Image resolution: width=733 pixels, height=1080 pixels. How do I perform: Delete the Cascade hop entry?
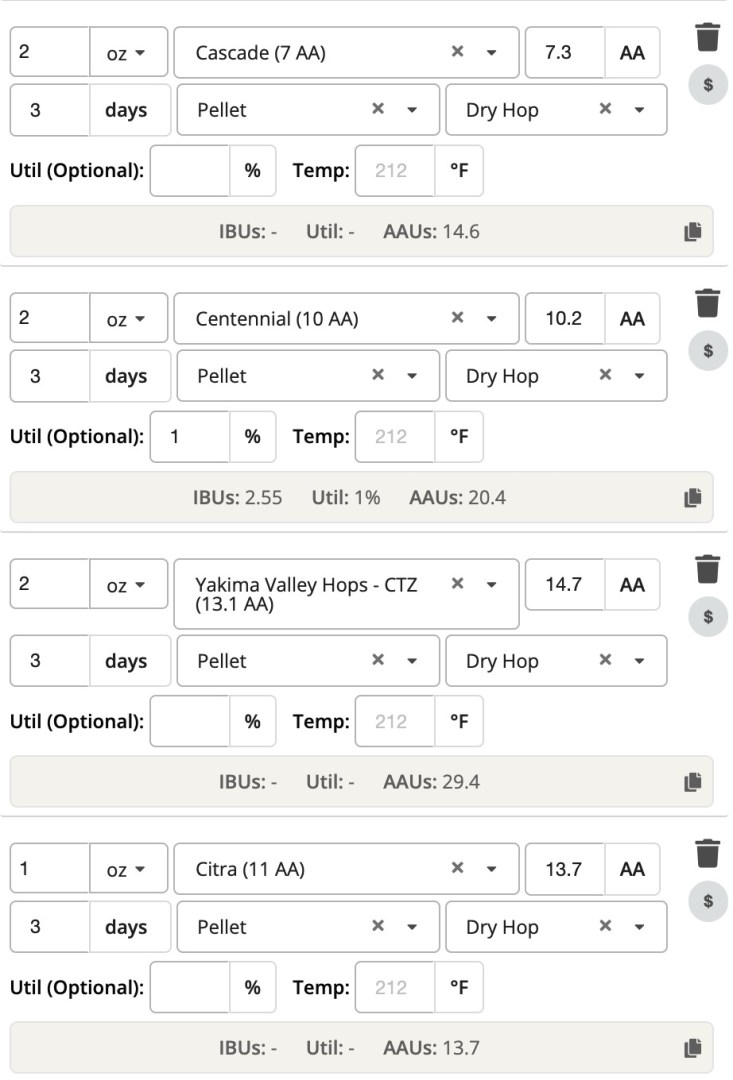point(707,37)
